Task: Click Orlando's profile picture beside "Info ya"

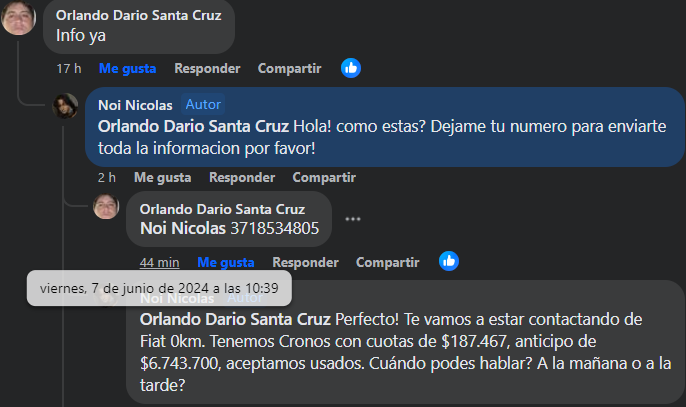Action: point(20,17)
